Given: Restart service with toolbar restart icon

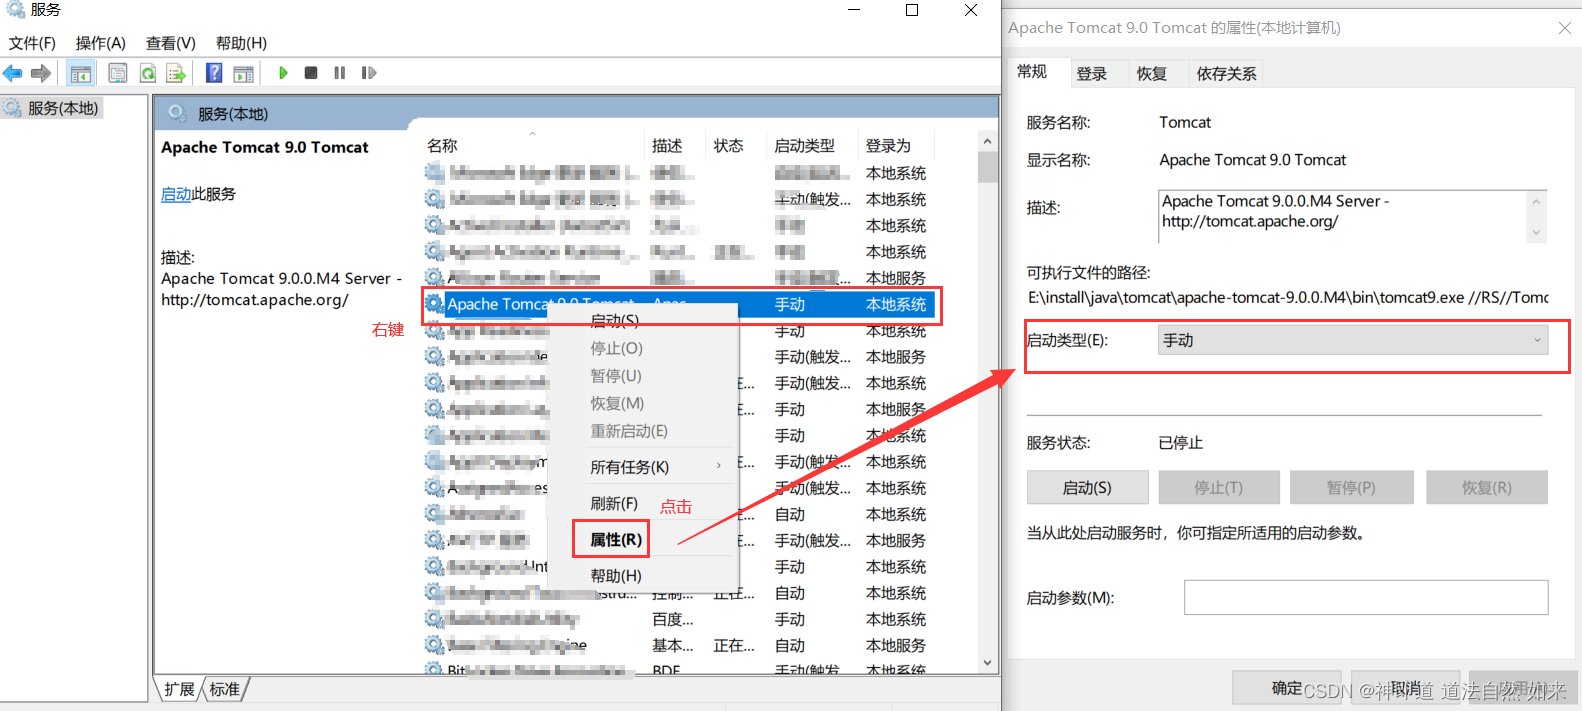Looking at the screenshot, I should tap(369, 73).
